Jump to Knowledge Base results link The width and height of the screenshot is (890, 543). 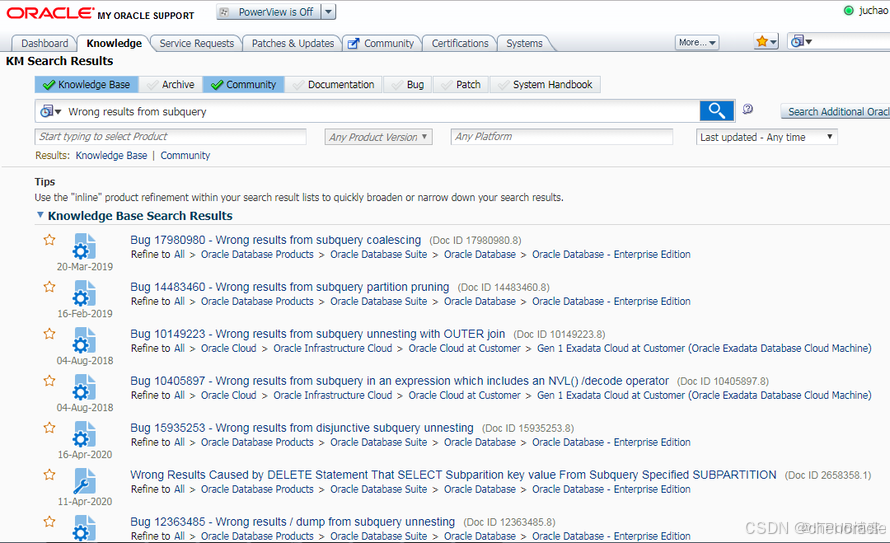pyautogui.click(x=111, y=155)
